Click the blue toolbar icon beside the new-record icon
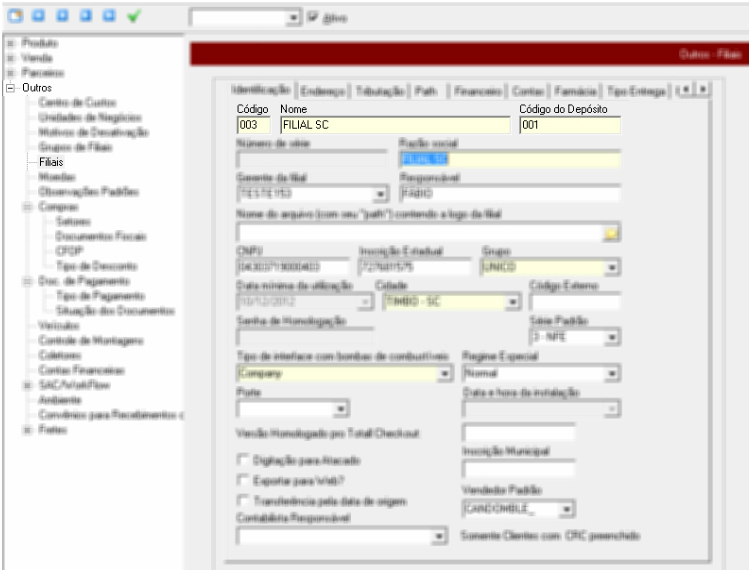Viewport: 750px width, 570px height. coord(39,16)
